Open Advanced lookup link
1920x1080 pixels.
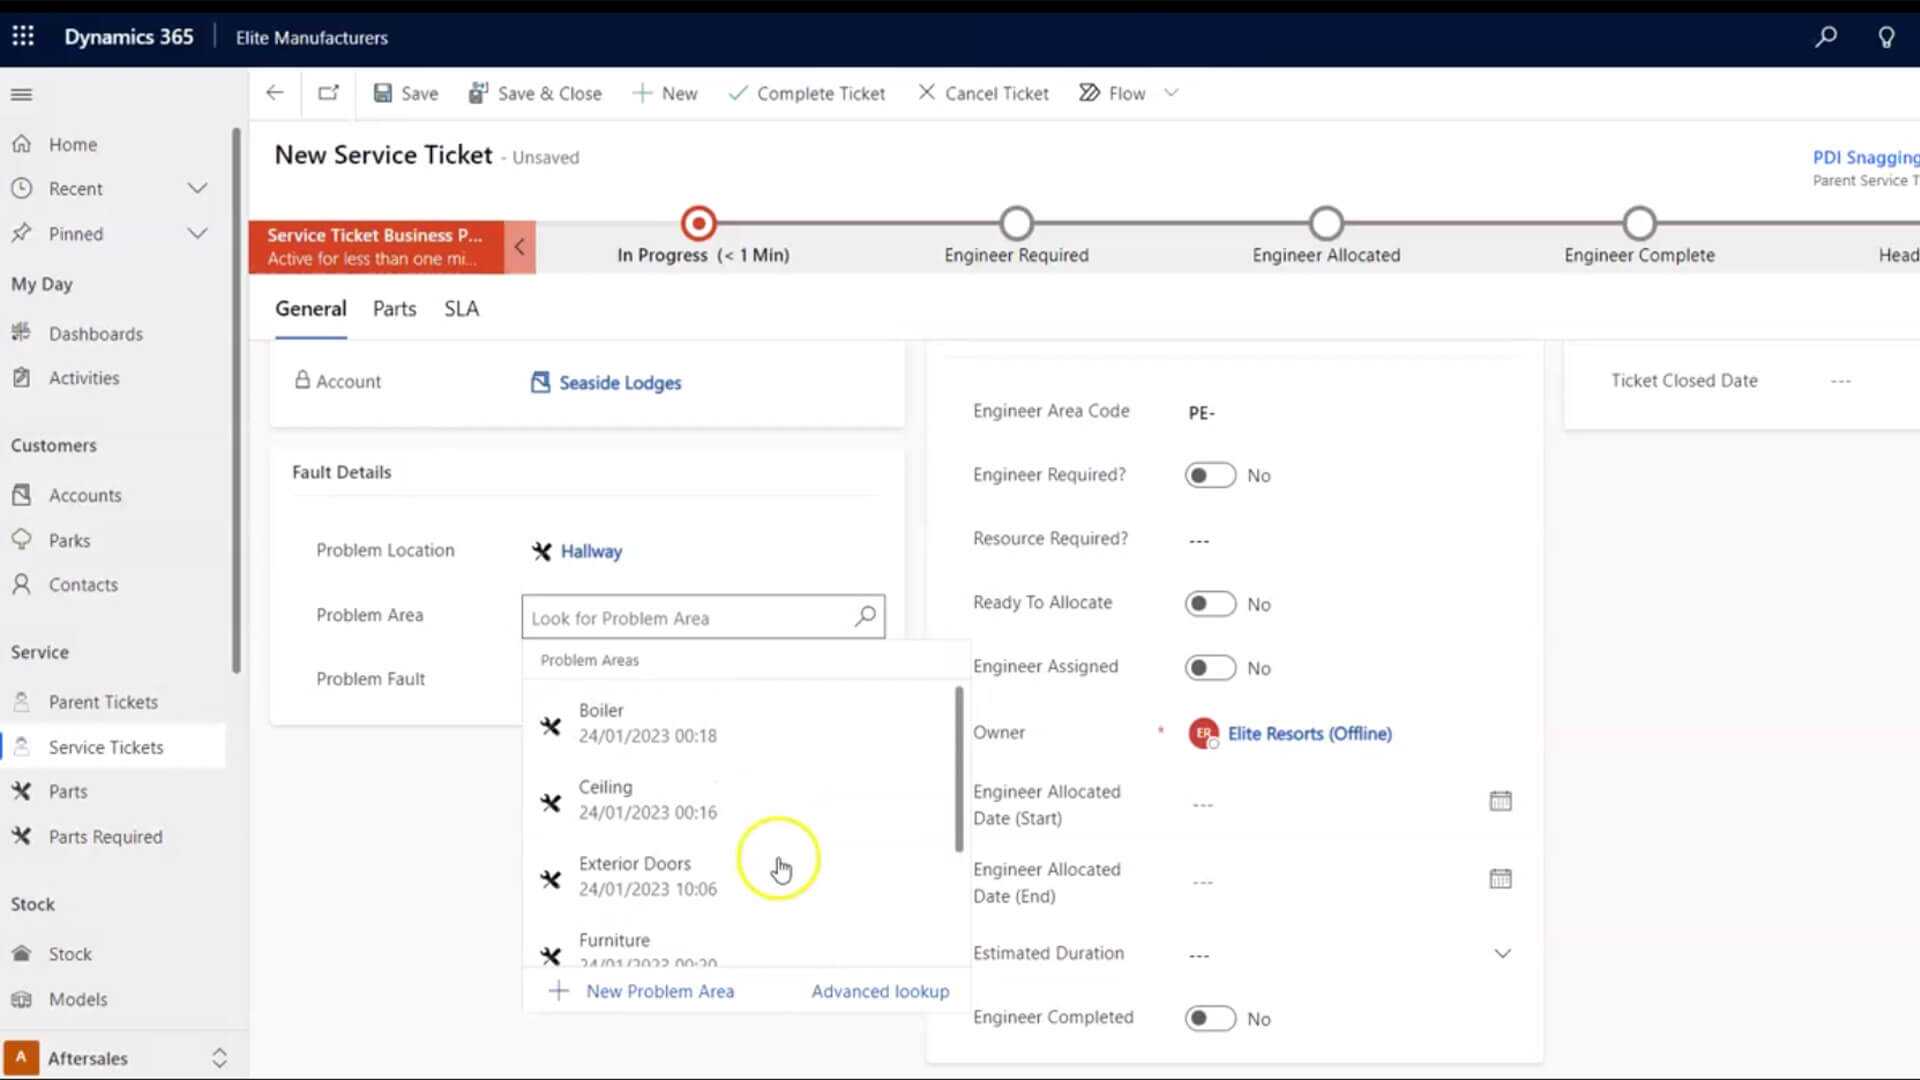coord(880,991)
